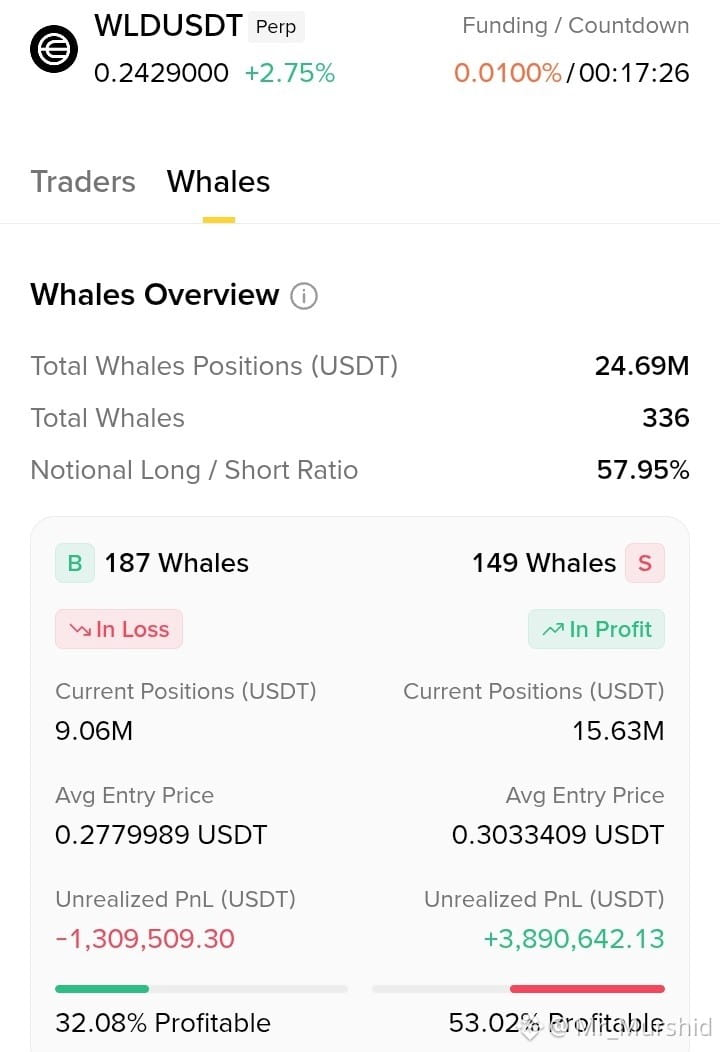Select the red S sell-side badge
Viewport: 720px width, 1052px height.
click(645, 563)
